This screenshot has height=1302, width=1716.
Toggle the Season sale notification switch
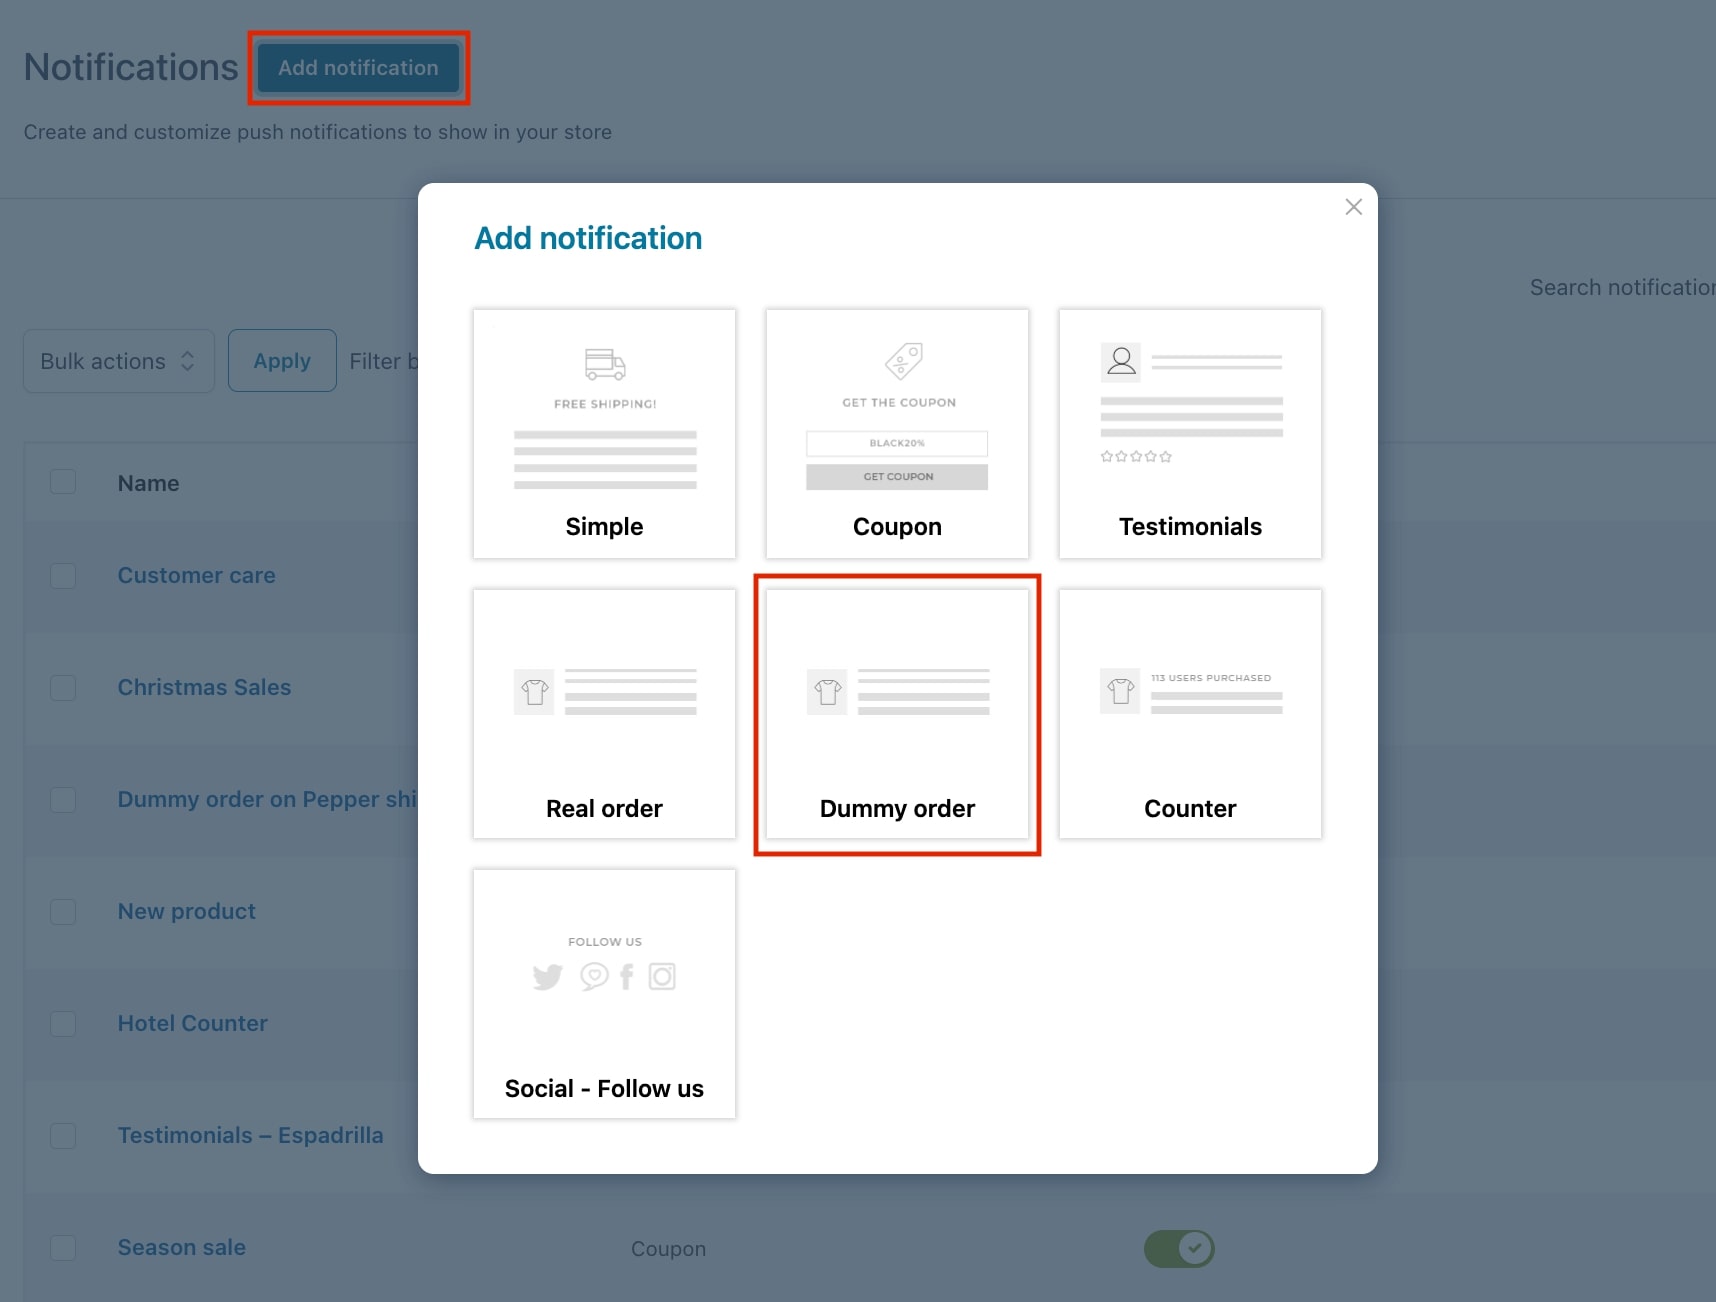point(1179,1248)
